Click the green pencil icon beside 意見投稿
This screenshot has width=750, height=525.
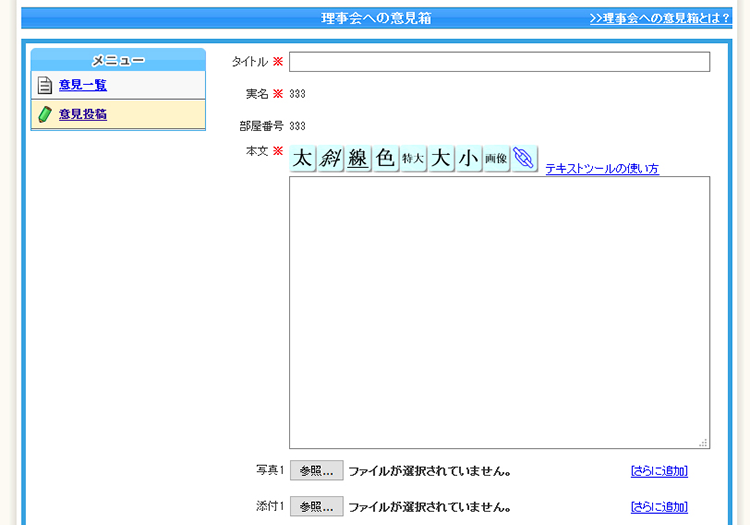tap(45, 114)
